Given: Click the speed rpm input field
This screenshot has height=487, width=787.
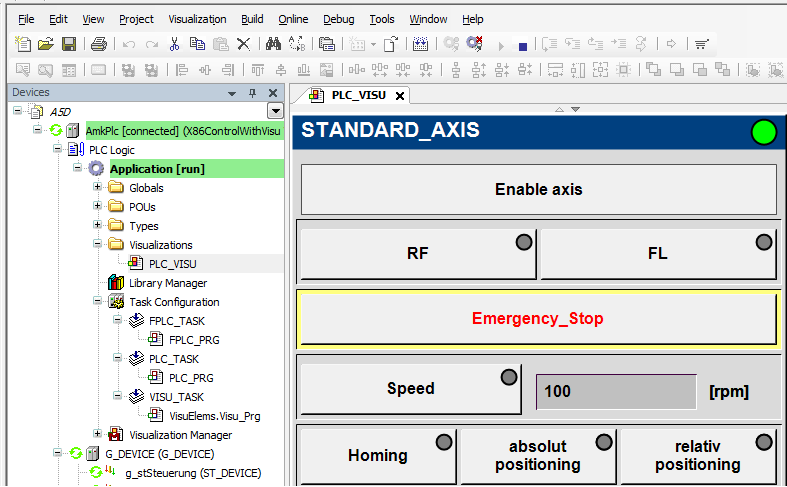Looking at the screenshot, I should click(616, 391).
